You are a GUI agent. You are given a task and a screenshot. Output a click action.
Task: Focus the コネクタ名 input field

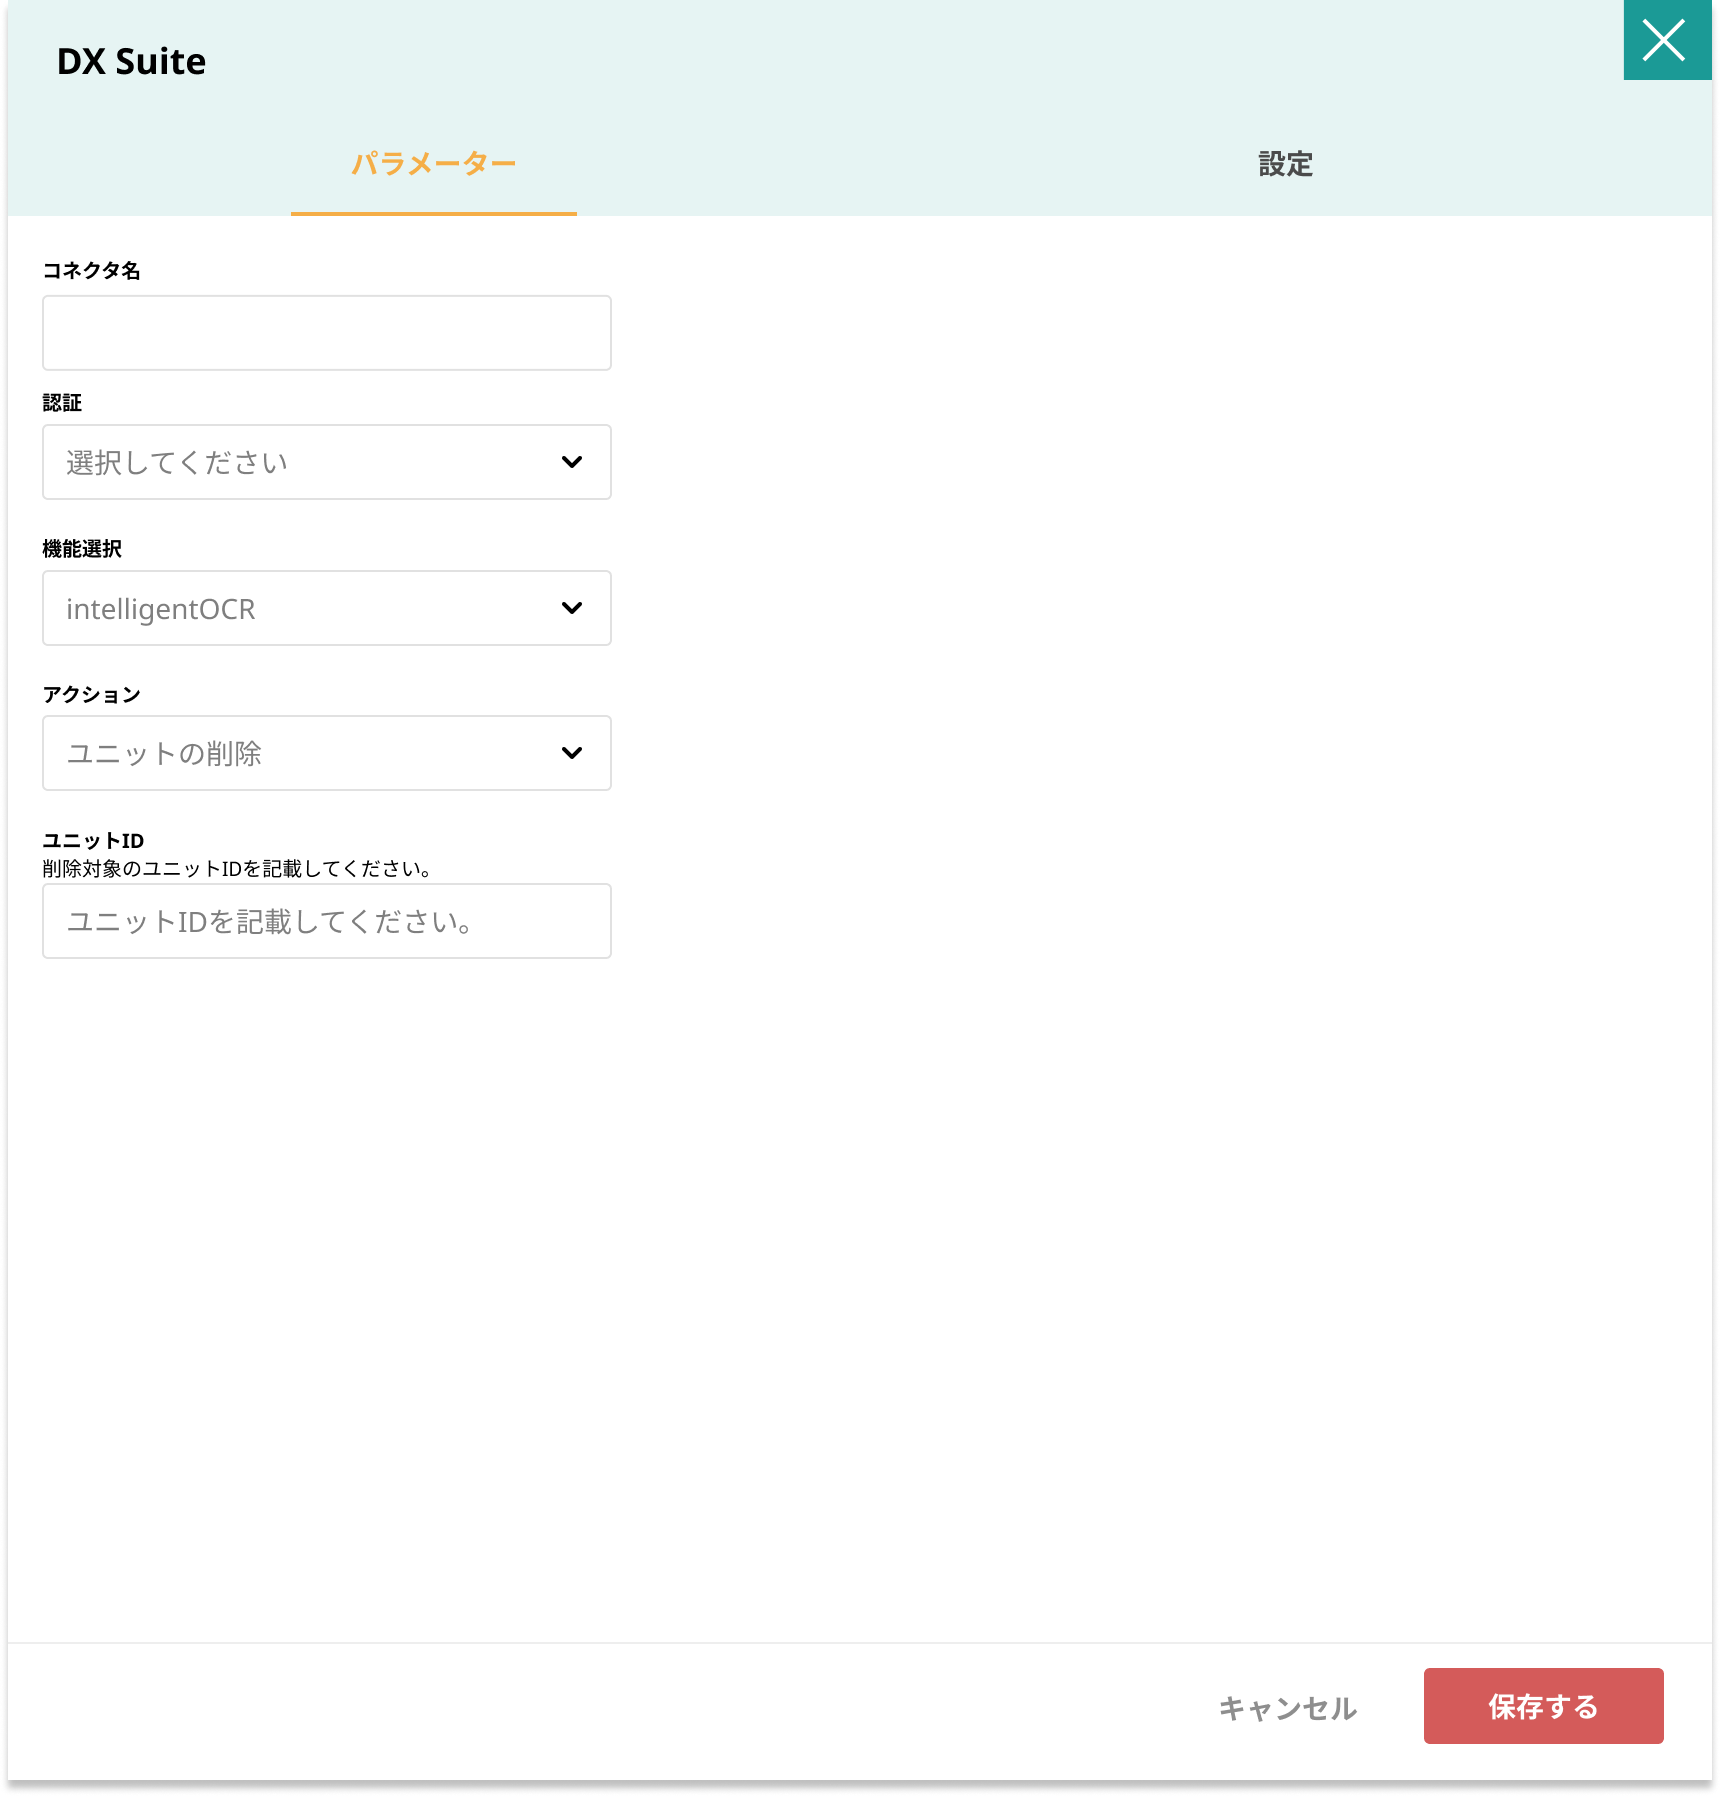(327, 333)
